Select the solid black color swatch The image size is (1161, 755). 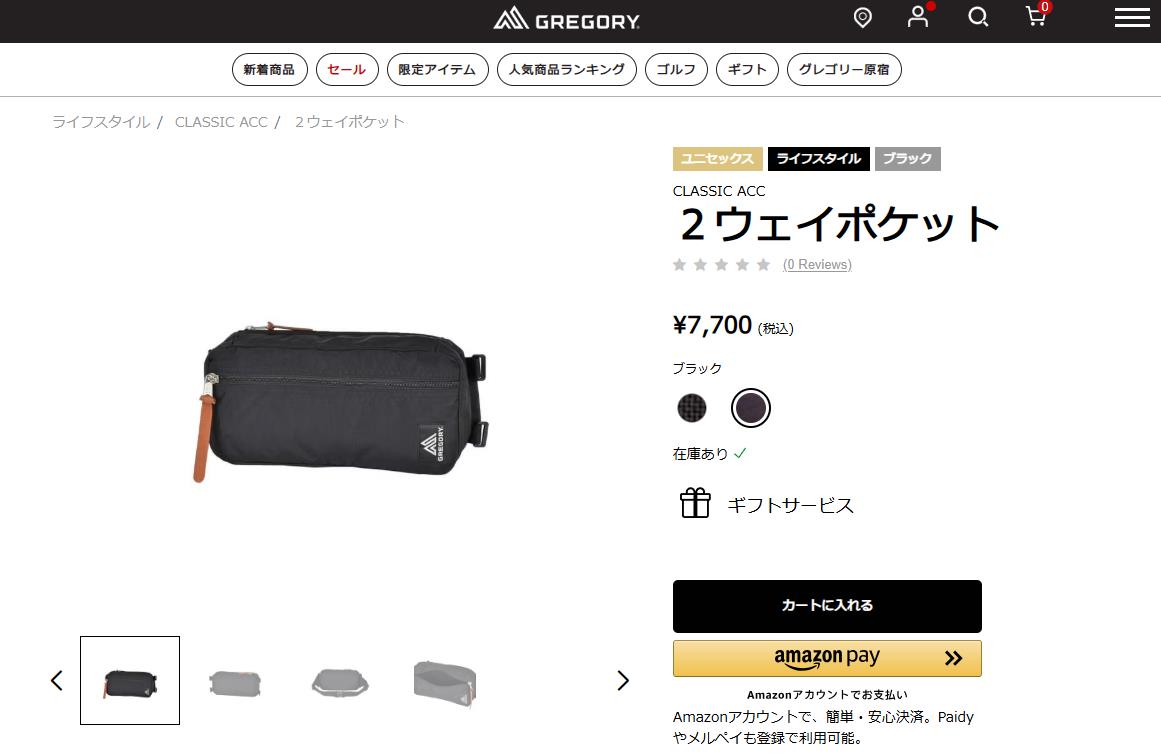751,408
